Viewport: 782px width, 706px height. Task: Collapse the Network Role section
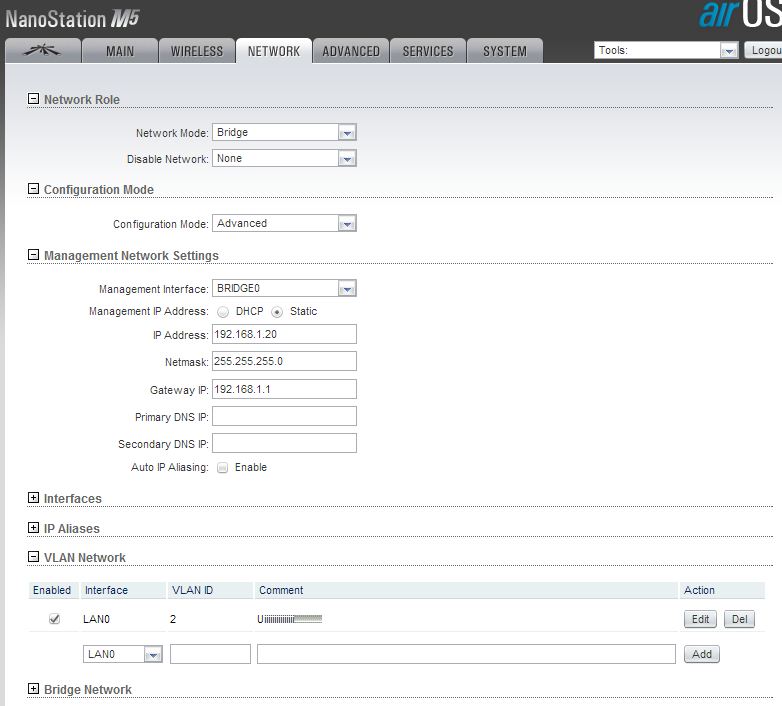pyautogui.click(x=33, y=99)
